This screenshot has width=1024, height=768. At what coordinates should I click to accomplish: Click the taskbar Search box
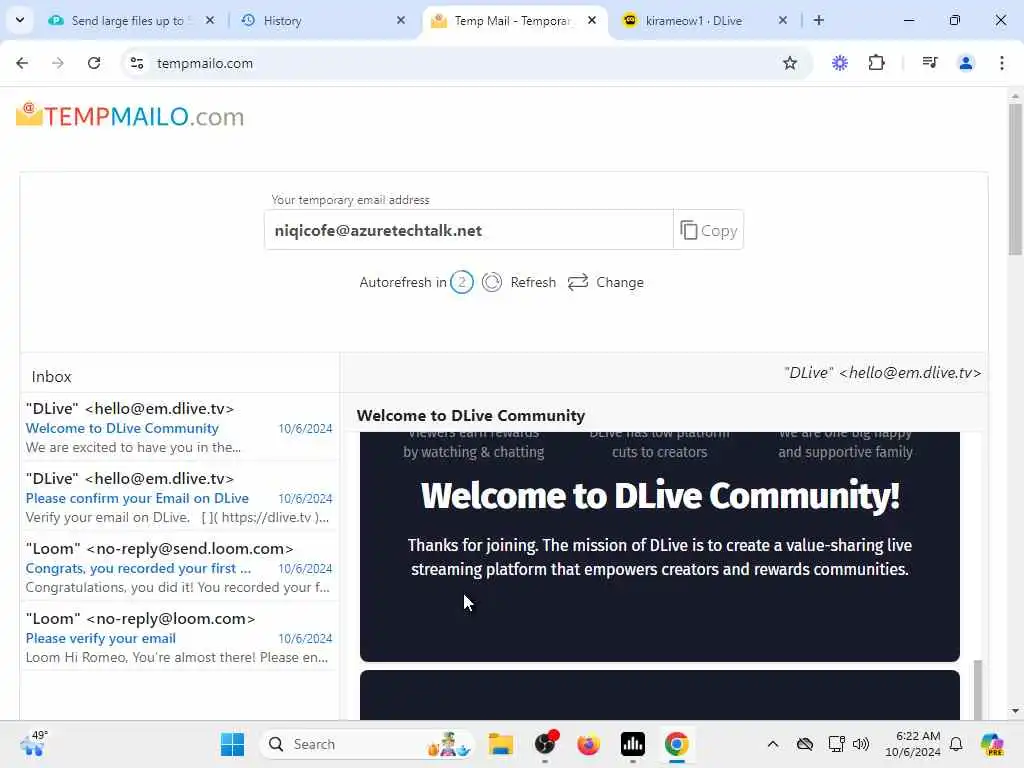367,744
